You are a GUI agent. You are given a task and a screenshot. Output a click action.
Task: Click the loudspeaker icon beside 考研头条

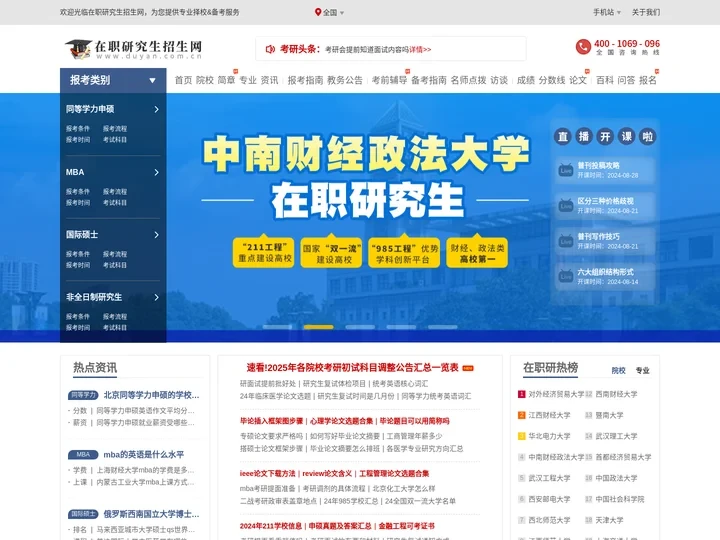(270, 49)
